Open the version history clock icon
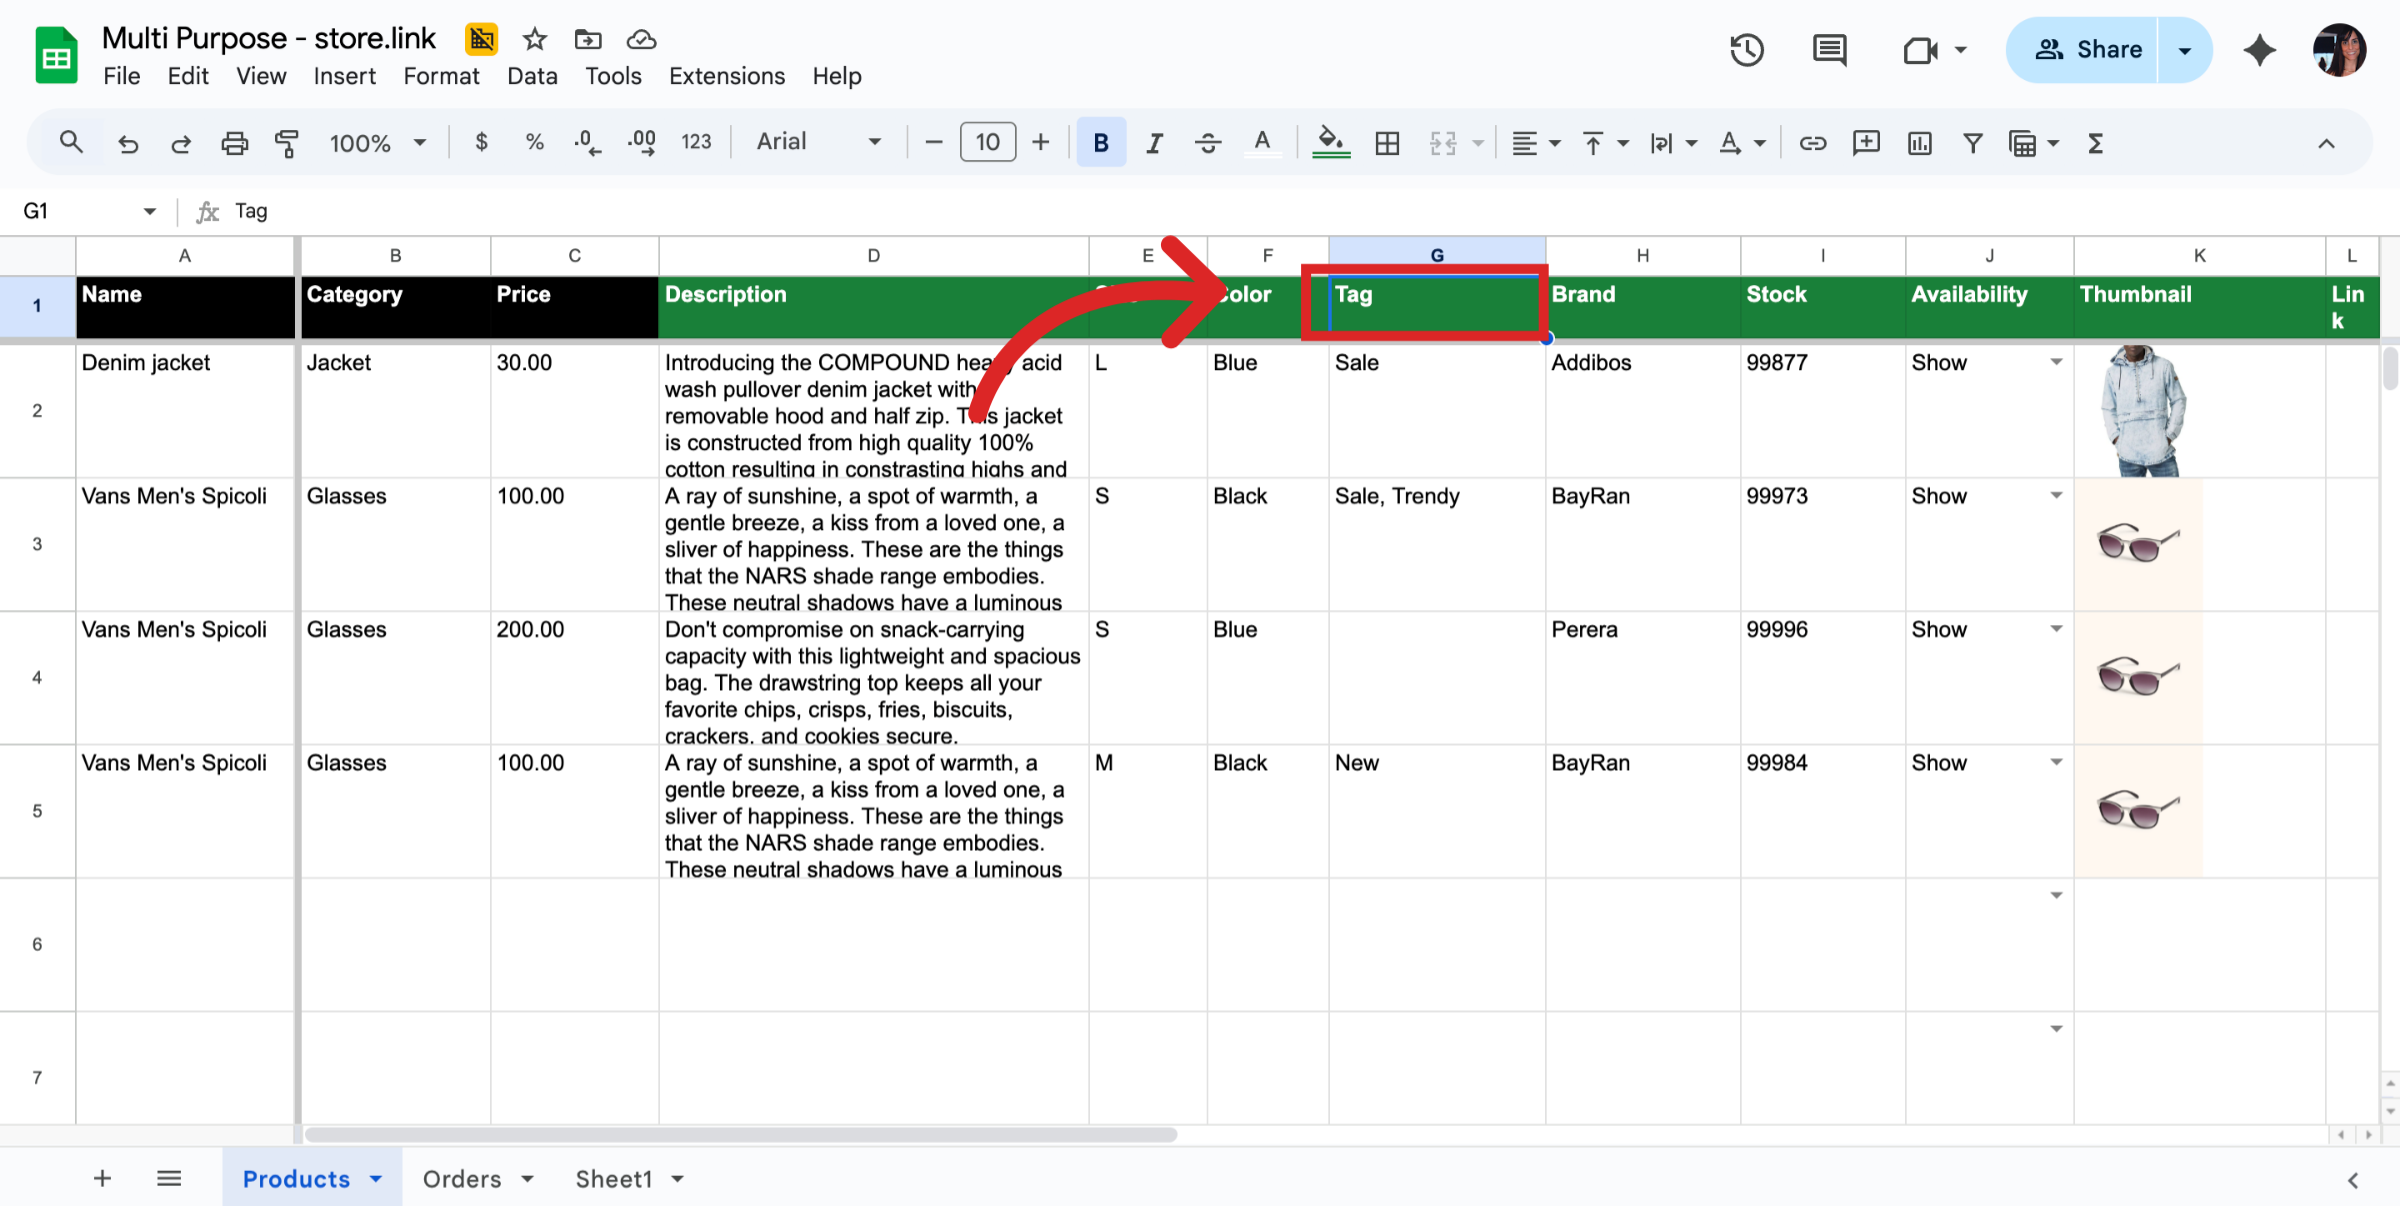The height and width of the screenshot is (1206, 2400). [x=1747, y=50]
